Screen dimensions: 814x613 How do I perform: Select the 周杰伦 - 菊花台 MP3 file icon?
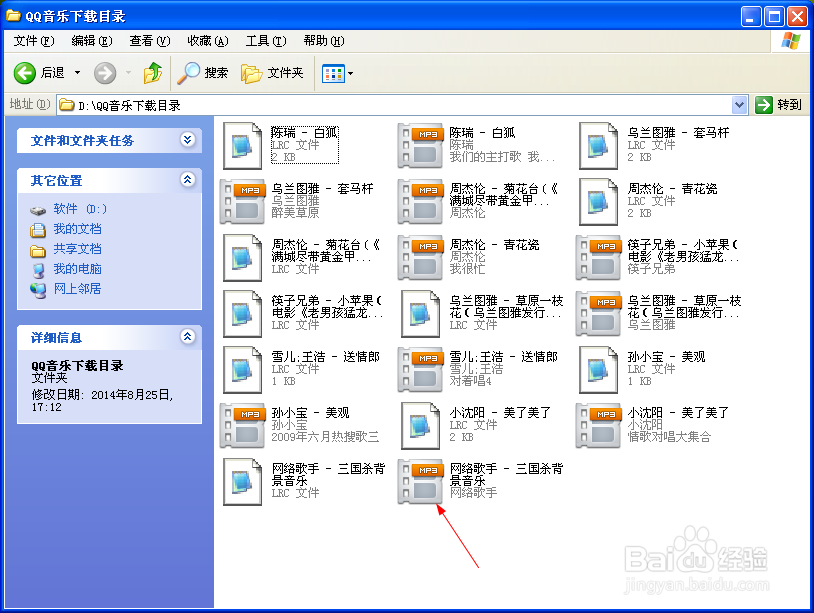click(420, 202)
